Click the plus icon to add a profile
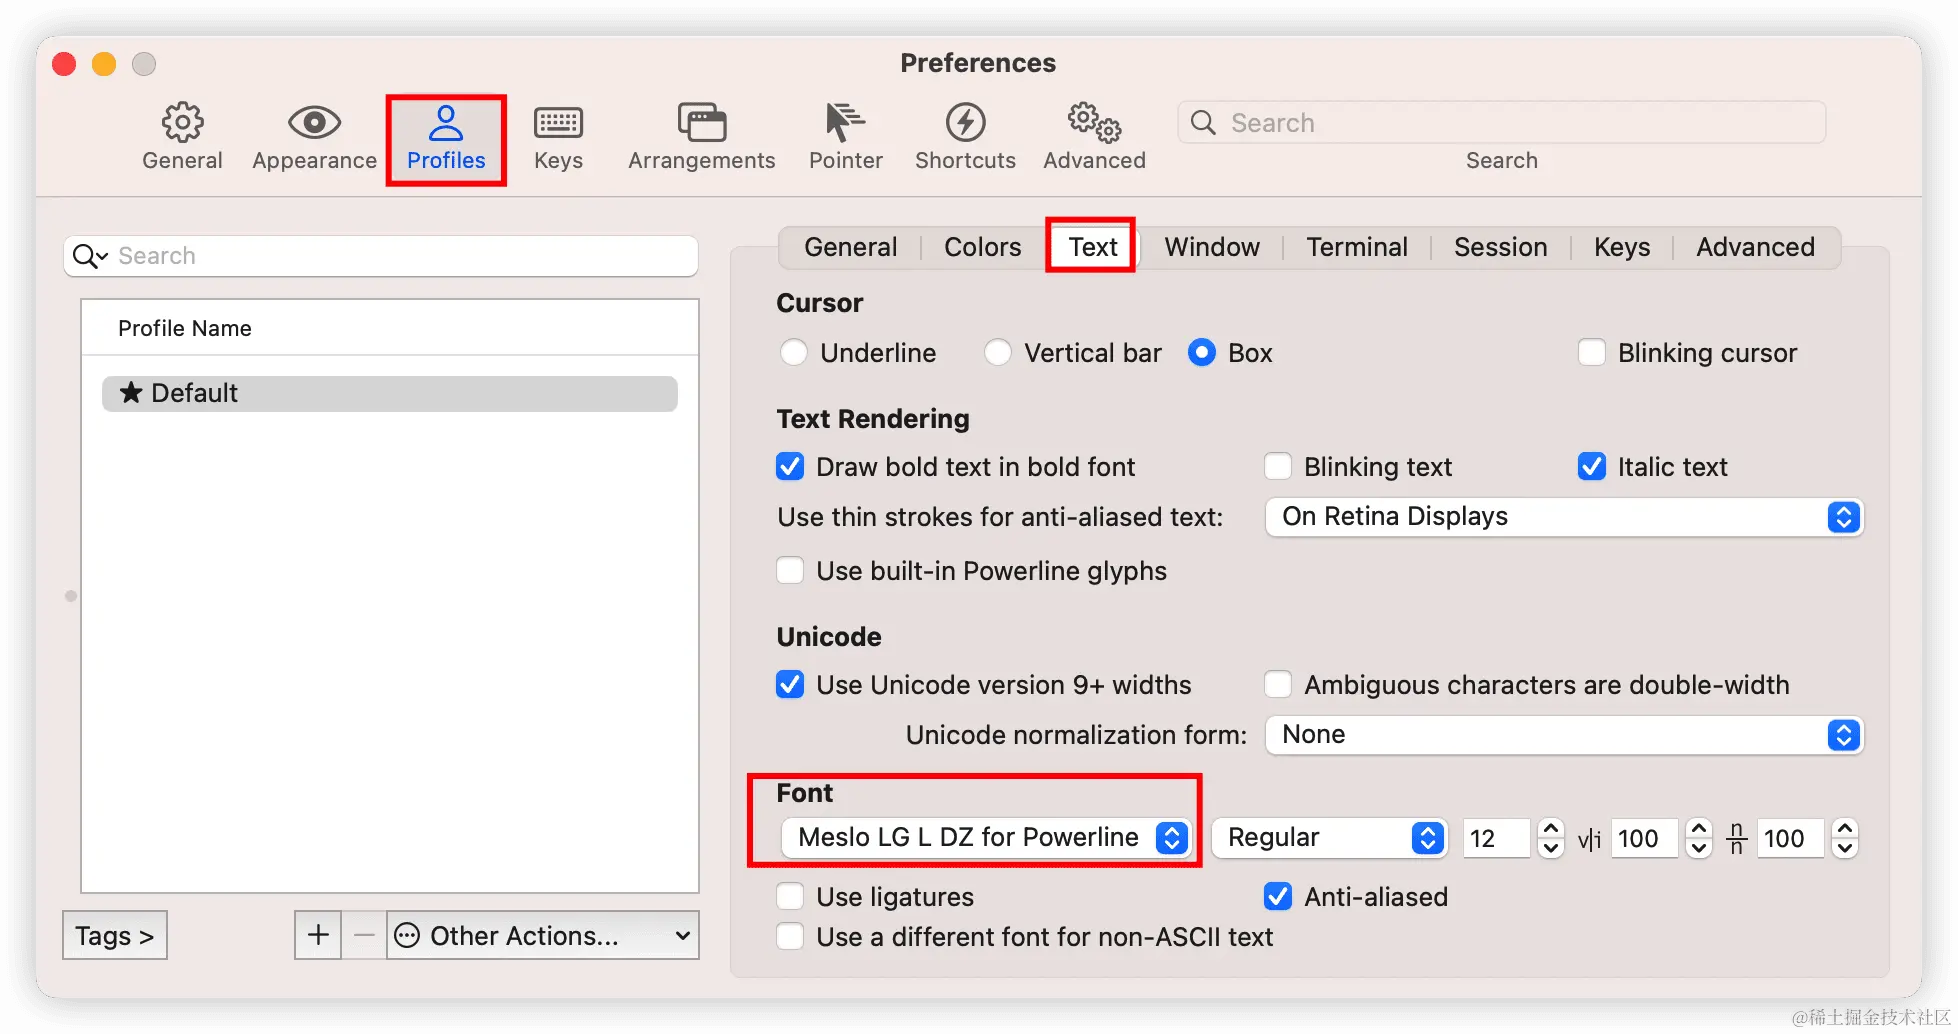 tap(318, 935)
